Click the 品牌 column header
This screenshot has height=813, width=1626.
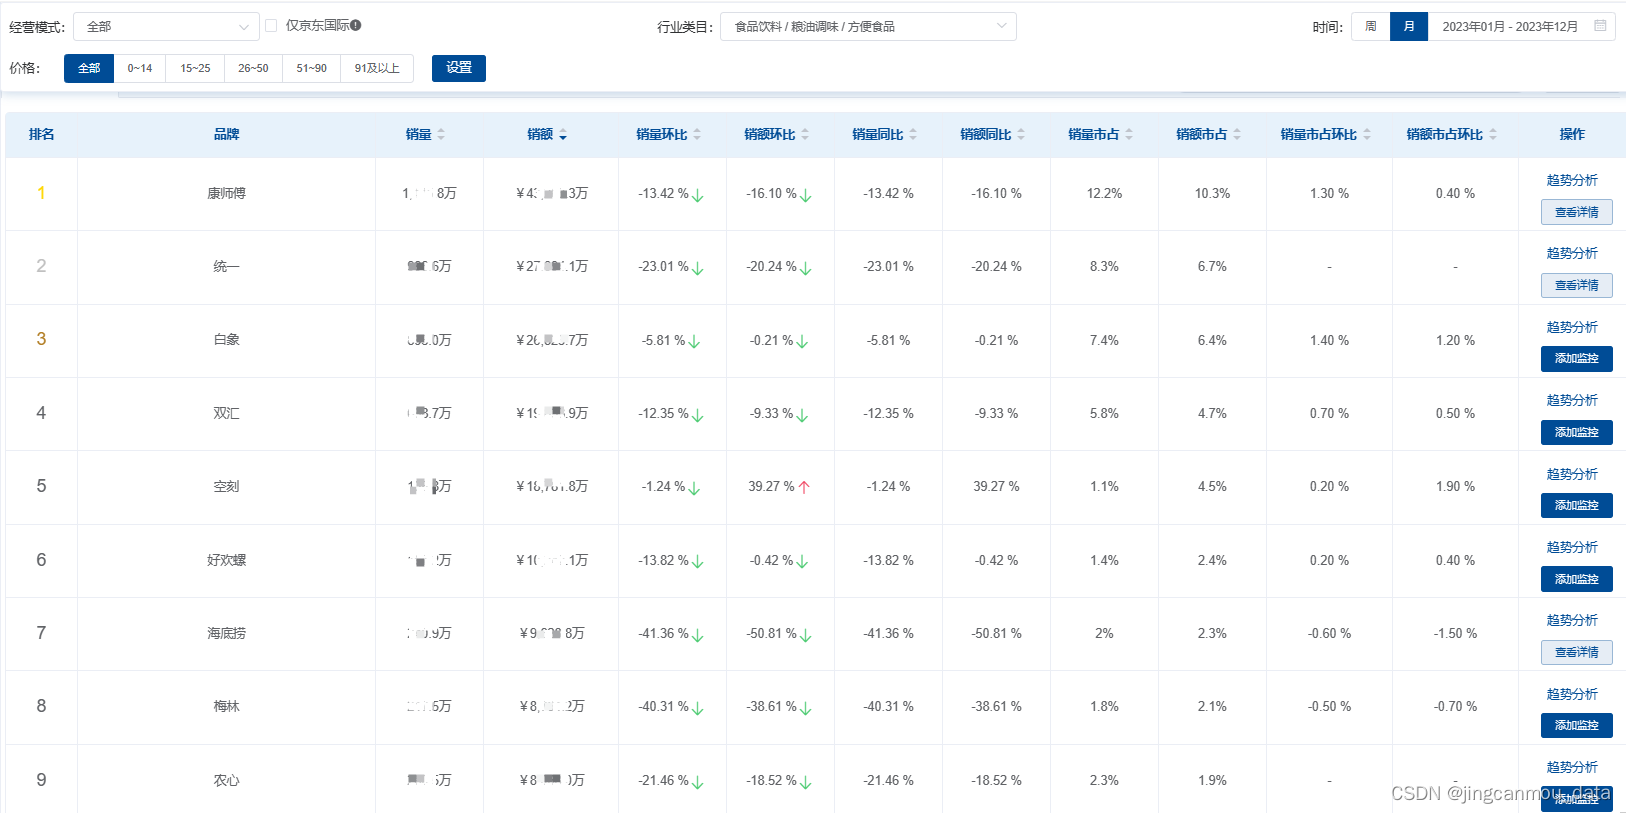227,134
